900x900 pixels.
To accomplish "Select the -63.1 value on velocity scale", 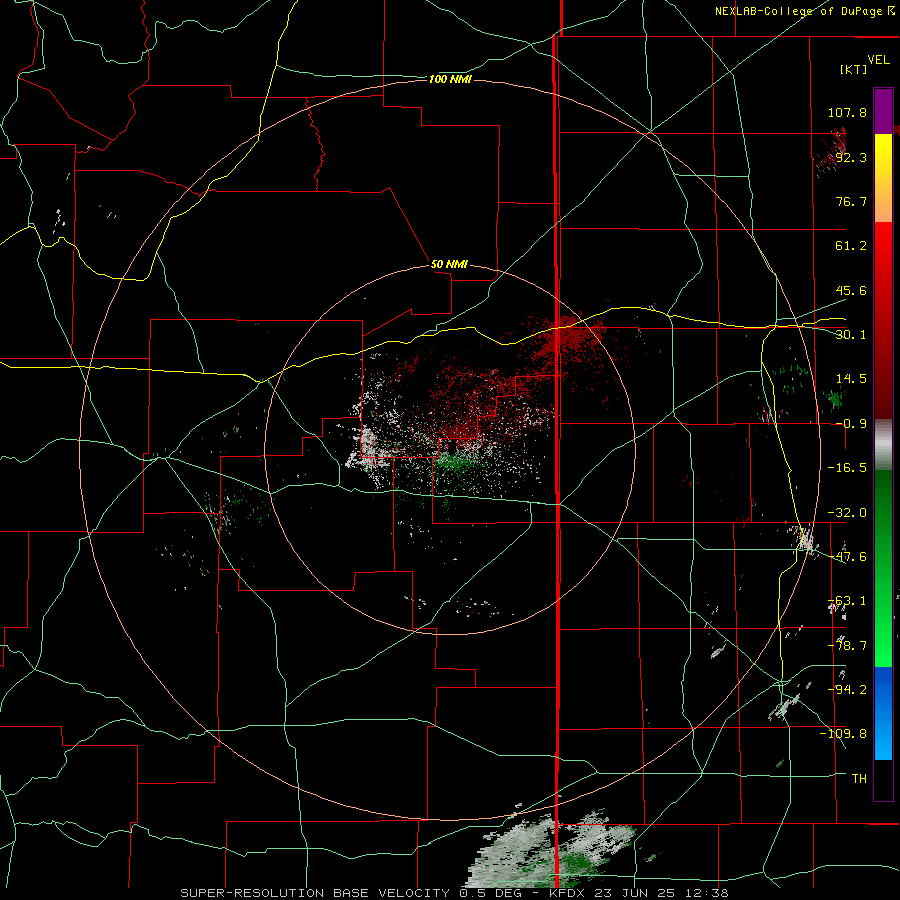I will click(x=847, y=601).
